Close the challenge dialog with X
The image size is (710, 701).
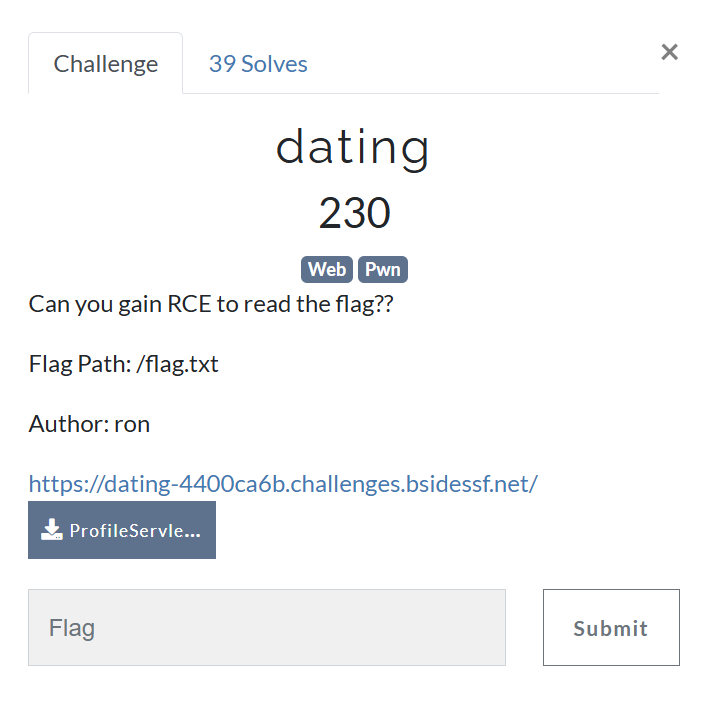669,52
